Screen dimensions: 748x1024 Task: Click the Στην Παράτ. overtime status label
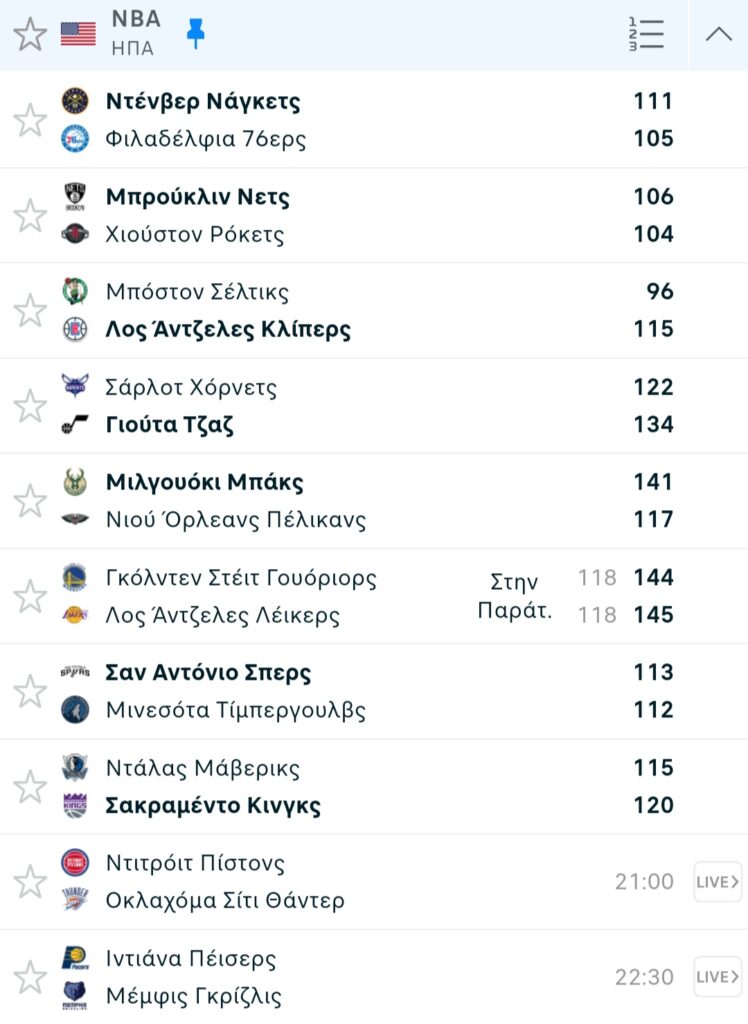coord(514,596)
